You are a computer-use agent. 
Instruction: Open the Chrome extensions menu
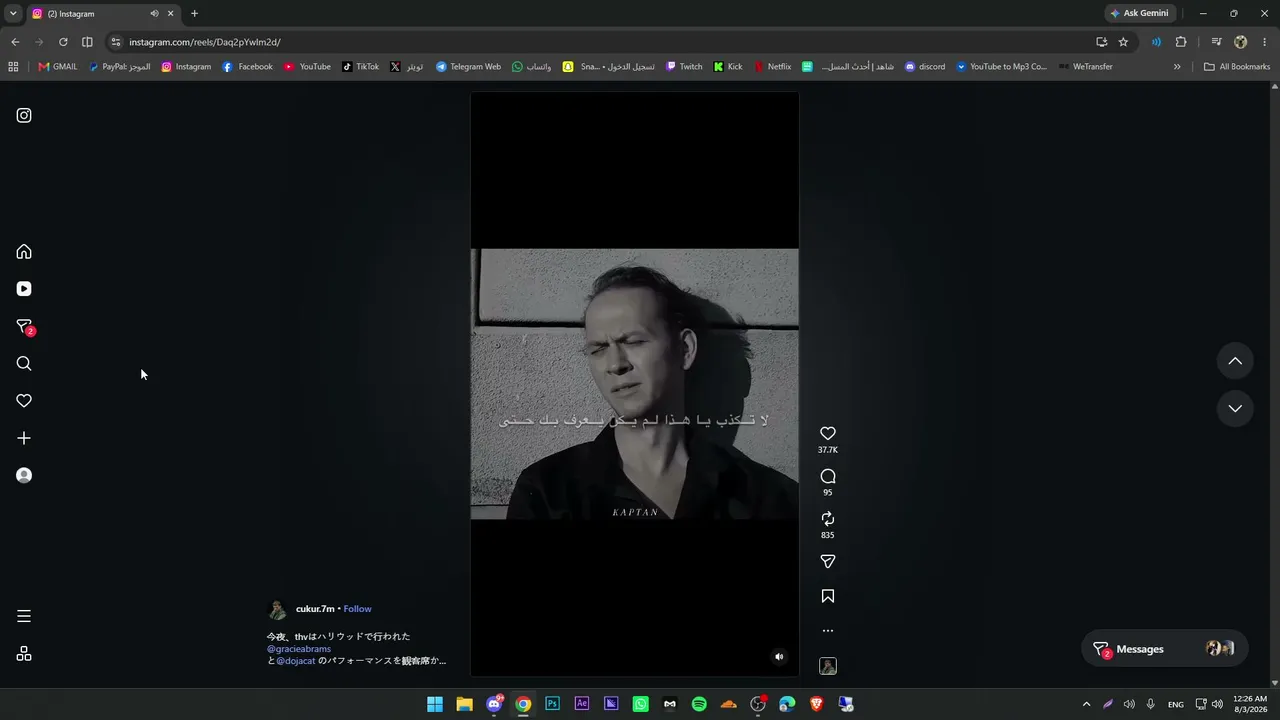[x=1181, y=42]
